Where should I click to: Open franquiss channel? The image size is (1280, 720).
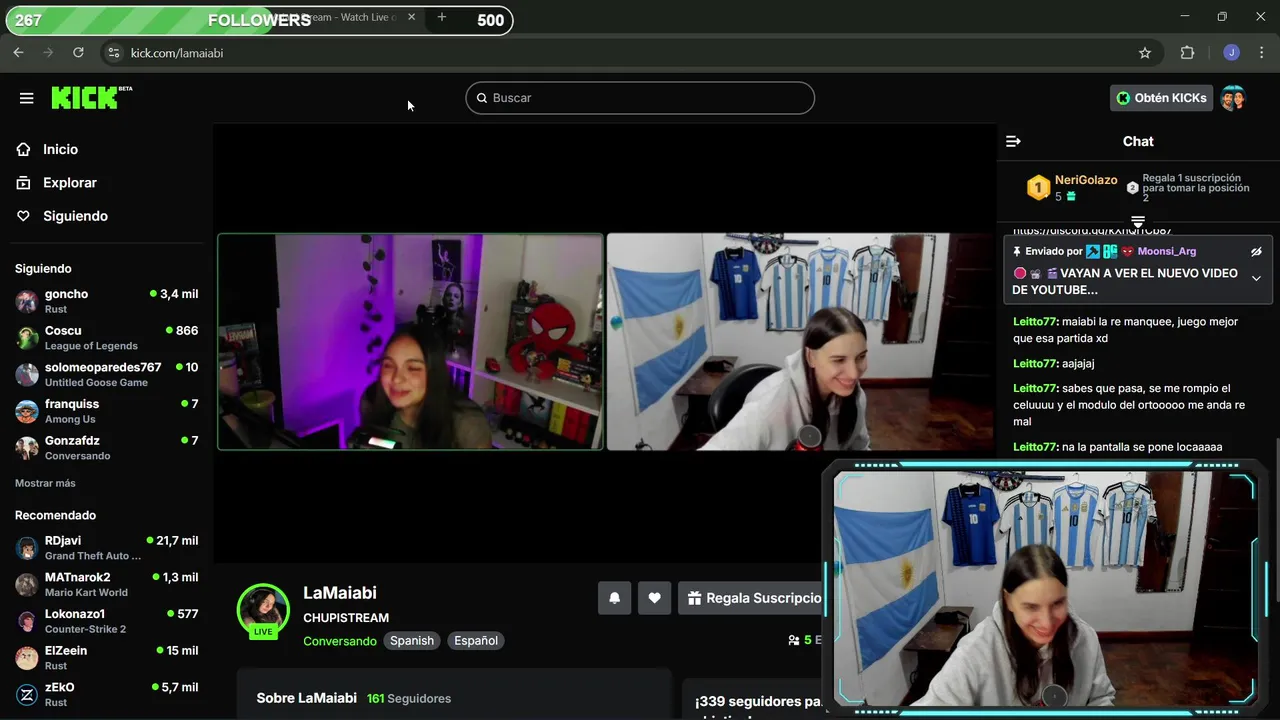tap(106, 411)
